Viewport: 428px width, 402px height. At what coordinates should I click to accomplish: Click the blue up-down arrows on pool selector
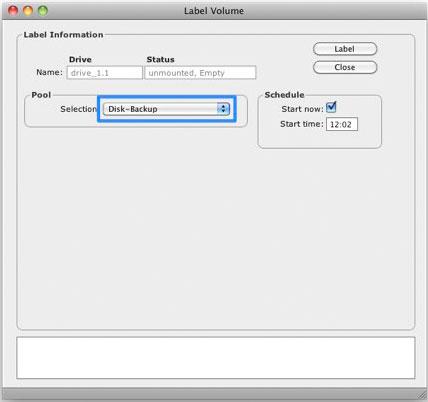tap(223, 109)
